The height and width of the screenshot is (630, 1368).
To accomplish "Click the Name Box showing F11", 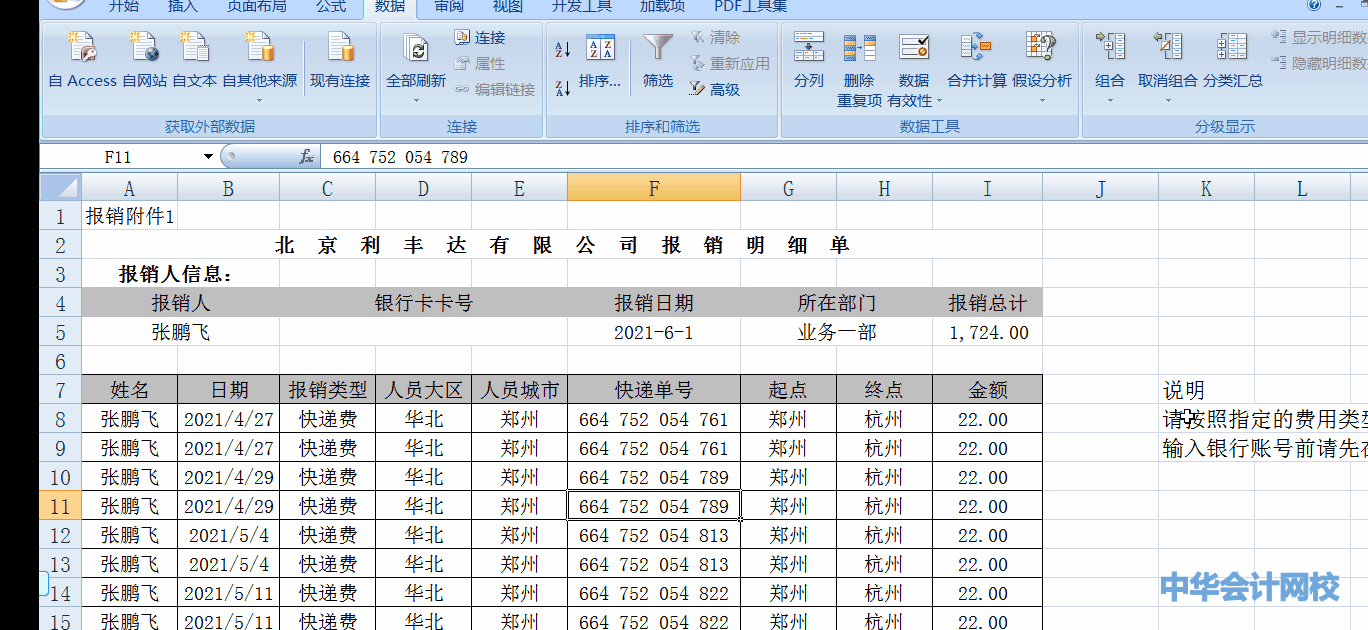I will click(x=118, y=157).
